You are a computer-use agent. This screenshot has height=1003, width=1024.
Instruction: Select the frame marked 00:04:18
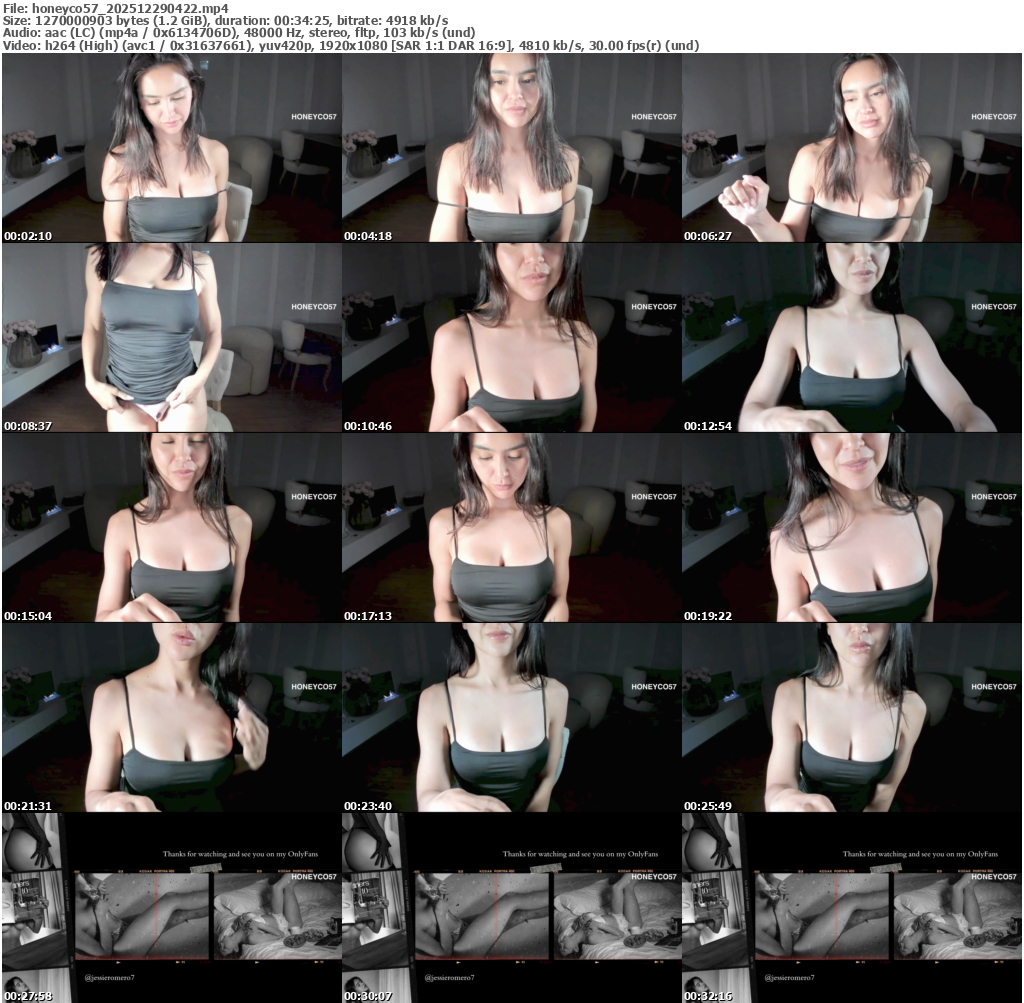pos(511,147)
